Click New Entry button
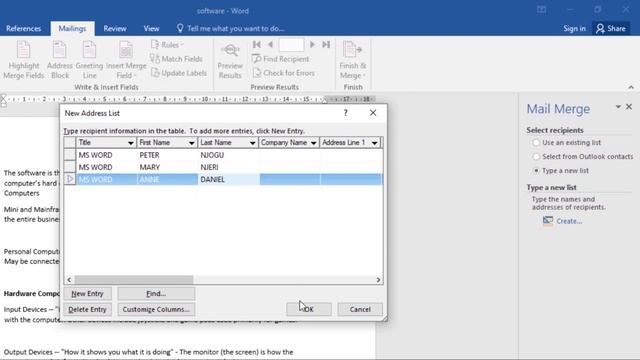This screenshot has width=640, height=360. tap(87, 293)
